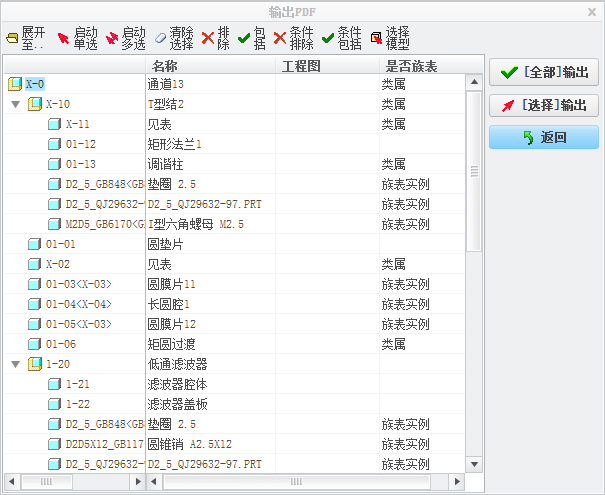
Task: Click the part icon for 1-21
Action: coord(54,384)
